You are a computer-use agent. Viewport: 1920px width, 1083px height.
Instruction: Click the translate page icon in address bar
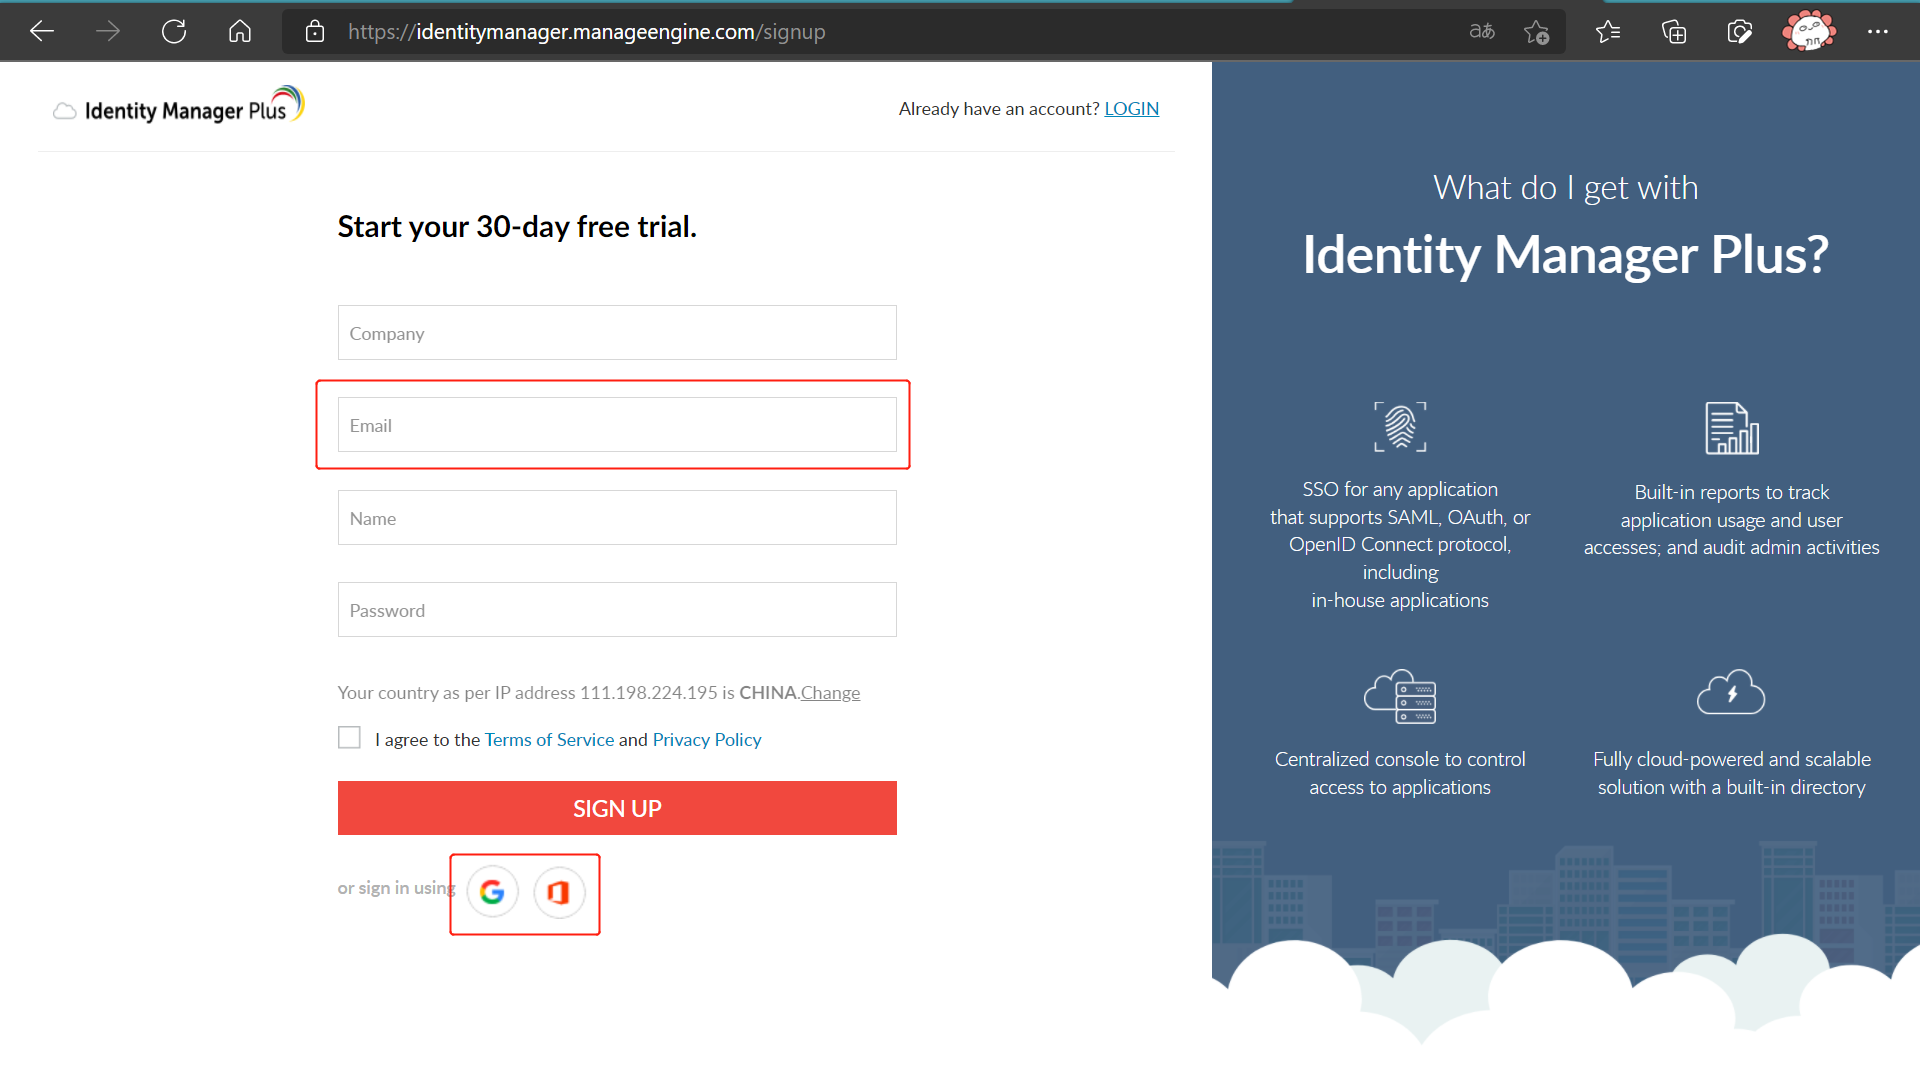click(1482, 32)
